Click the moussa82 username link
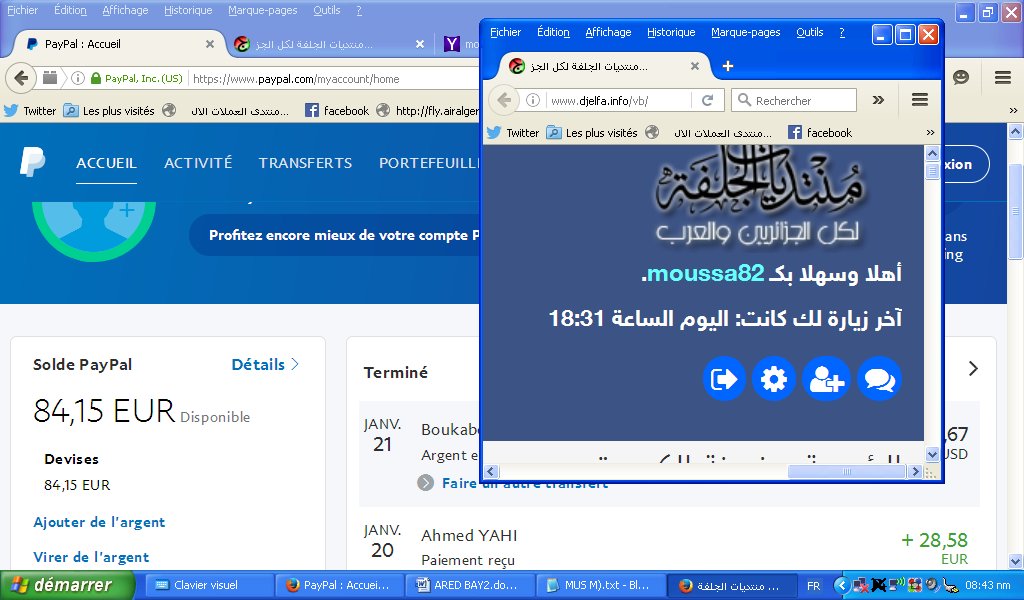This screenshot has width=1024, height=600. [705, 273]
